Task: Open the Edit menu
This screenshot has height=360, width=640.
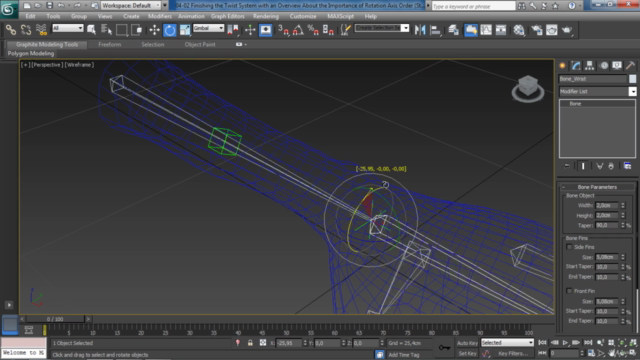Action: click(x=30, y=16)
